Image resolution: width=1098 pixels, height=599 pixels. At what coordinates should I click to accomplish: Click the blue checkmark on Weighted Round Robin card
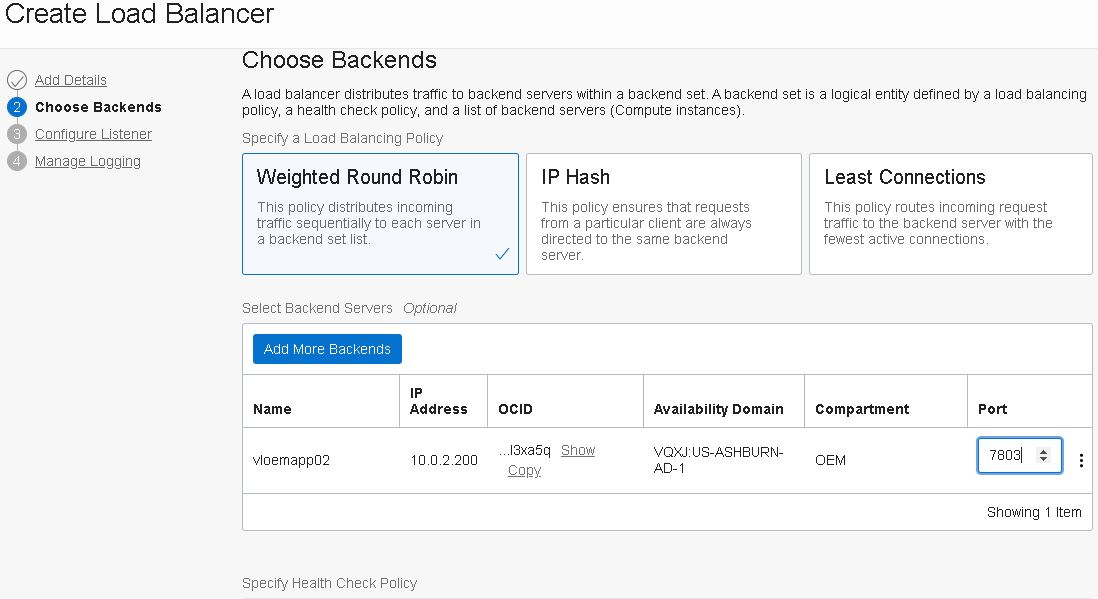pos(502,255)
